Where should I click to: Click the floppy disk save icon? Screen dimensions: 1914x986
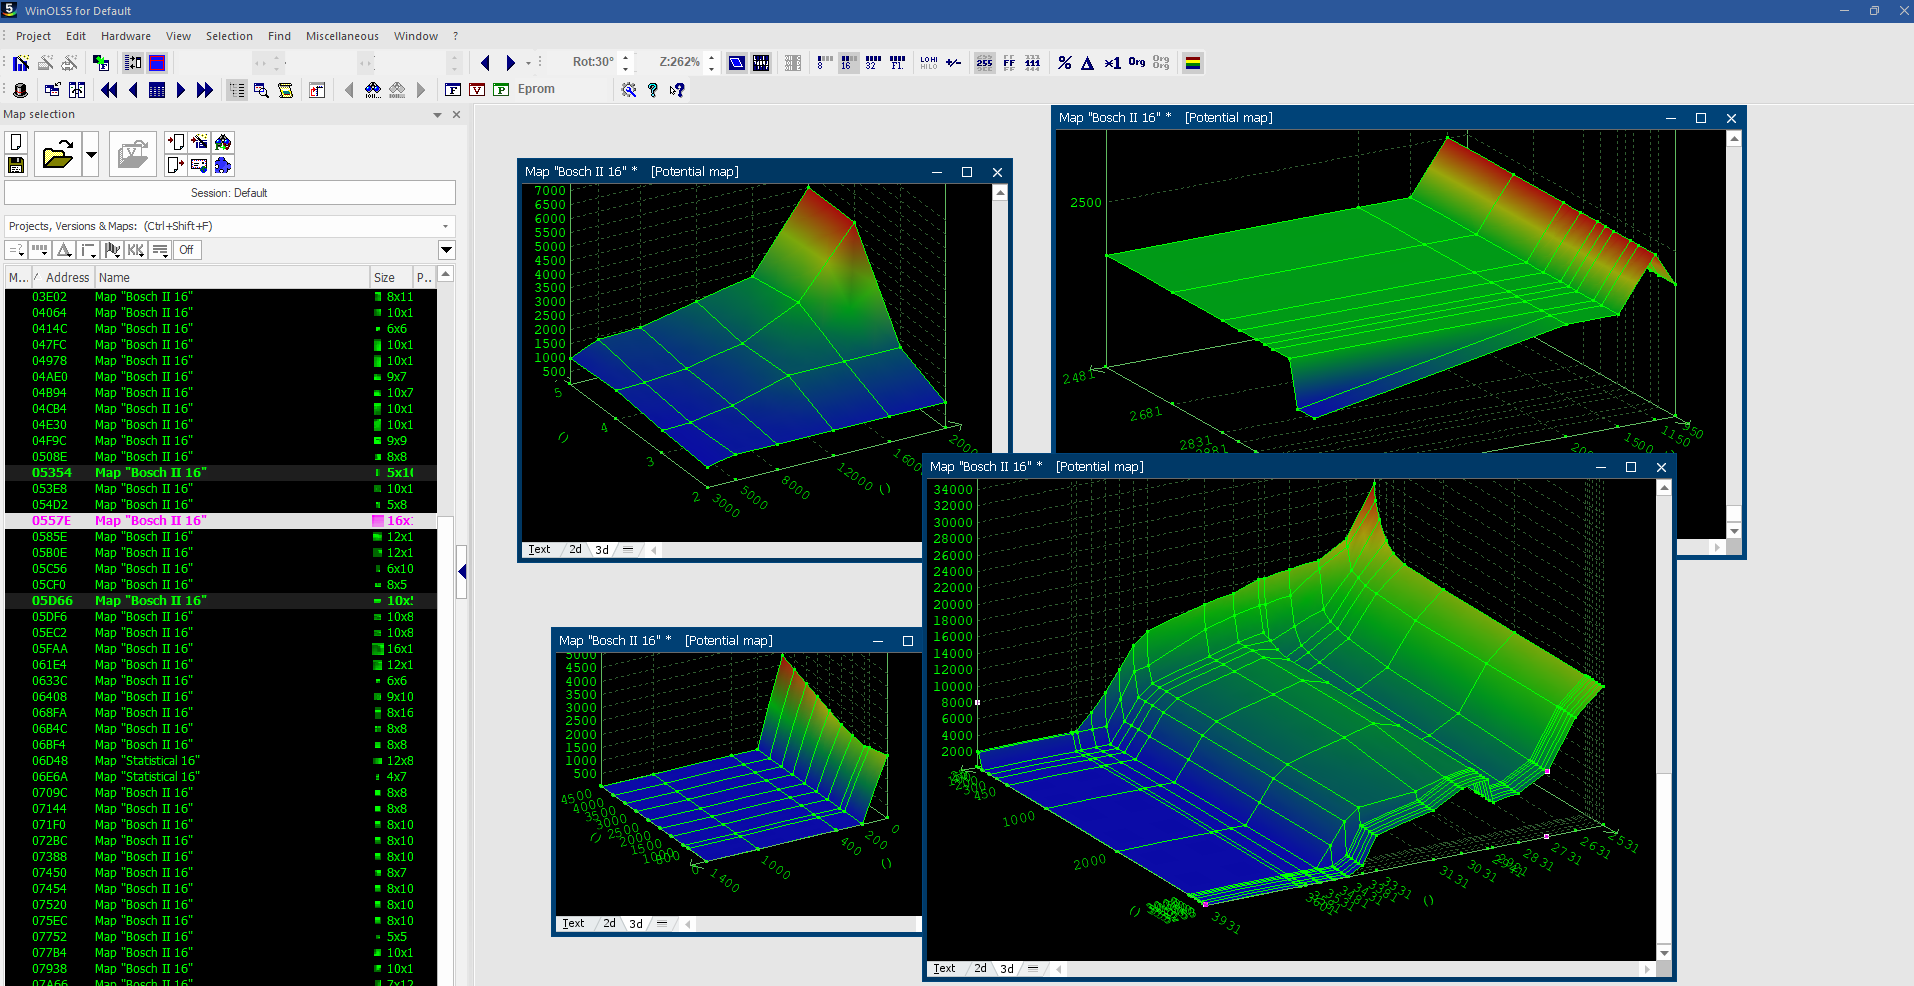click(x=16, y=165)
